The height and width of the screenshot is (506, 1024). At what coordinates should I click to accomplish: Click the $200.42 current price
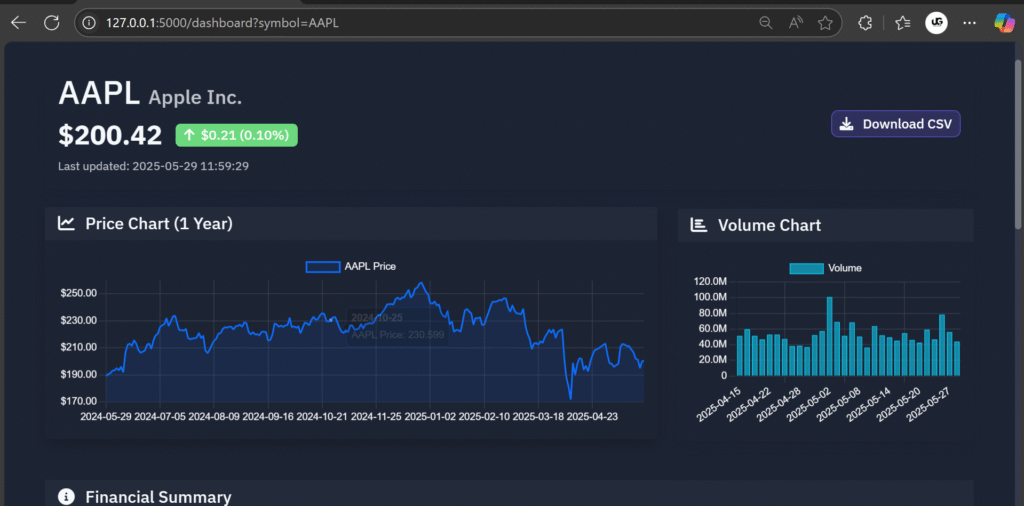click(x=110, y=135)
